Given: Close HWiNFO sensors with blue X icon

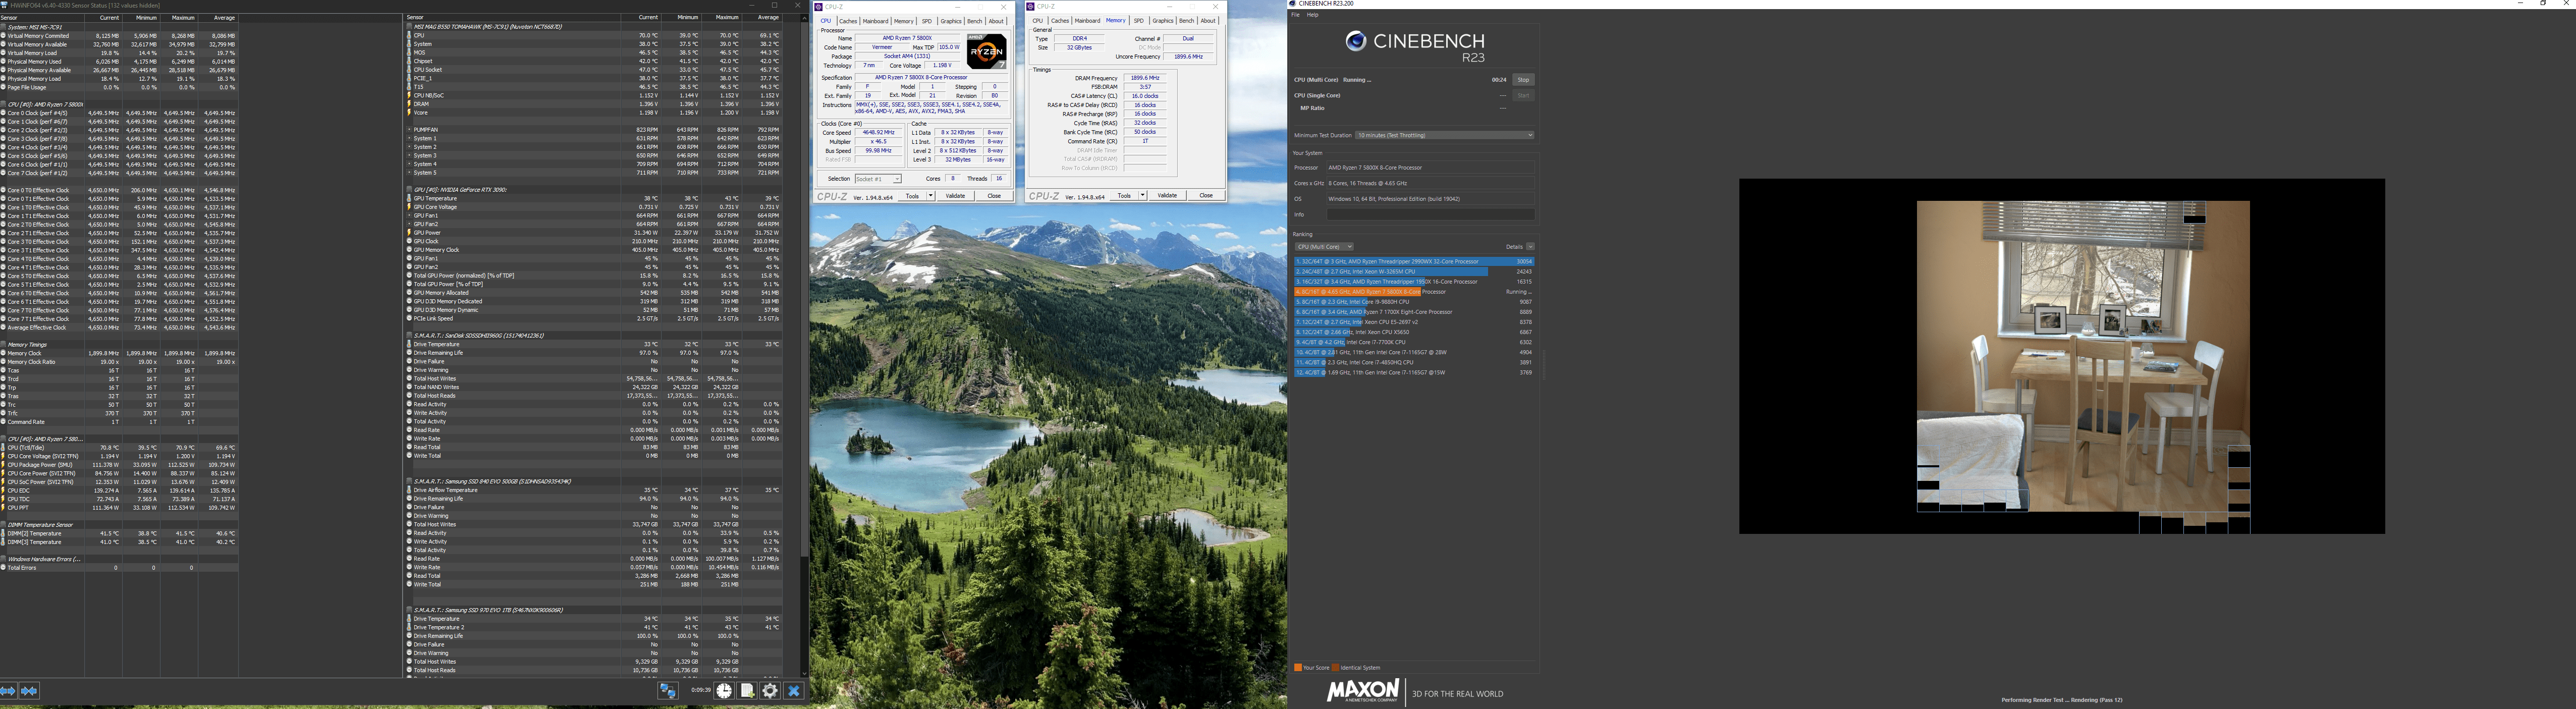Looking at the screenshot, I should click(794, 691).
